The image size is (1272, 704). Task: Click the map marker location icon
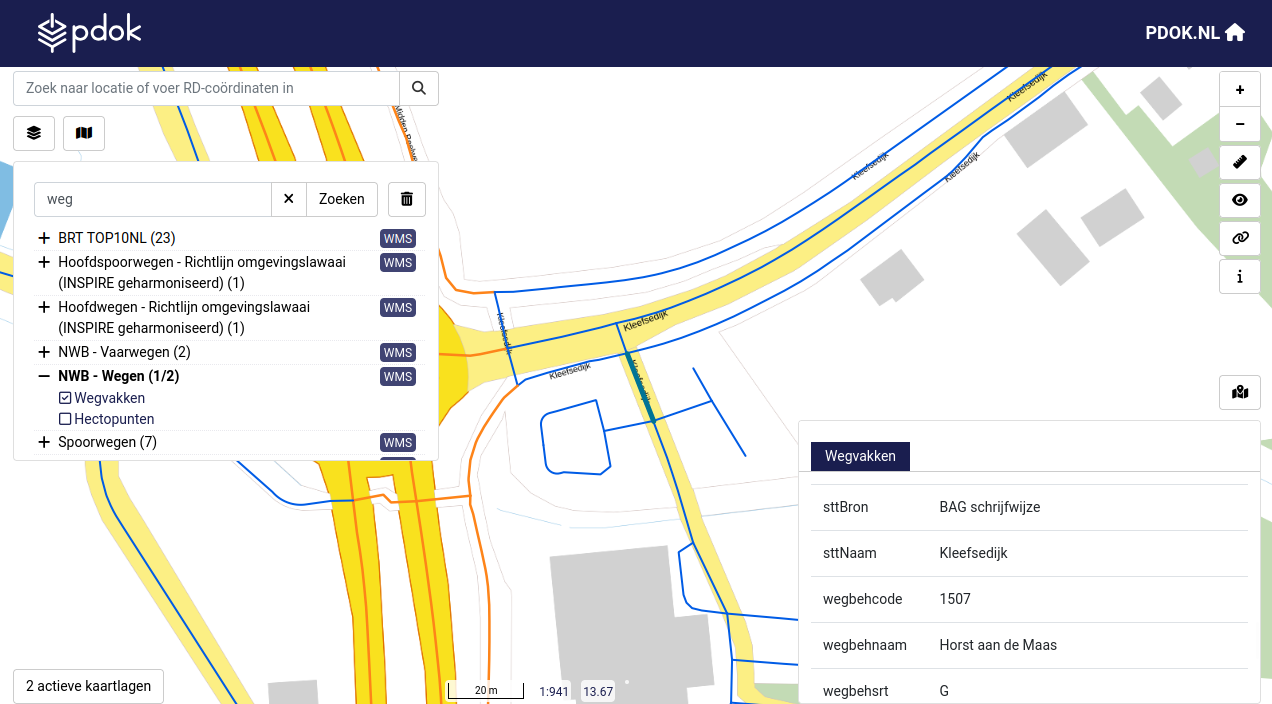(x=1240, y=392)
